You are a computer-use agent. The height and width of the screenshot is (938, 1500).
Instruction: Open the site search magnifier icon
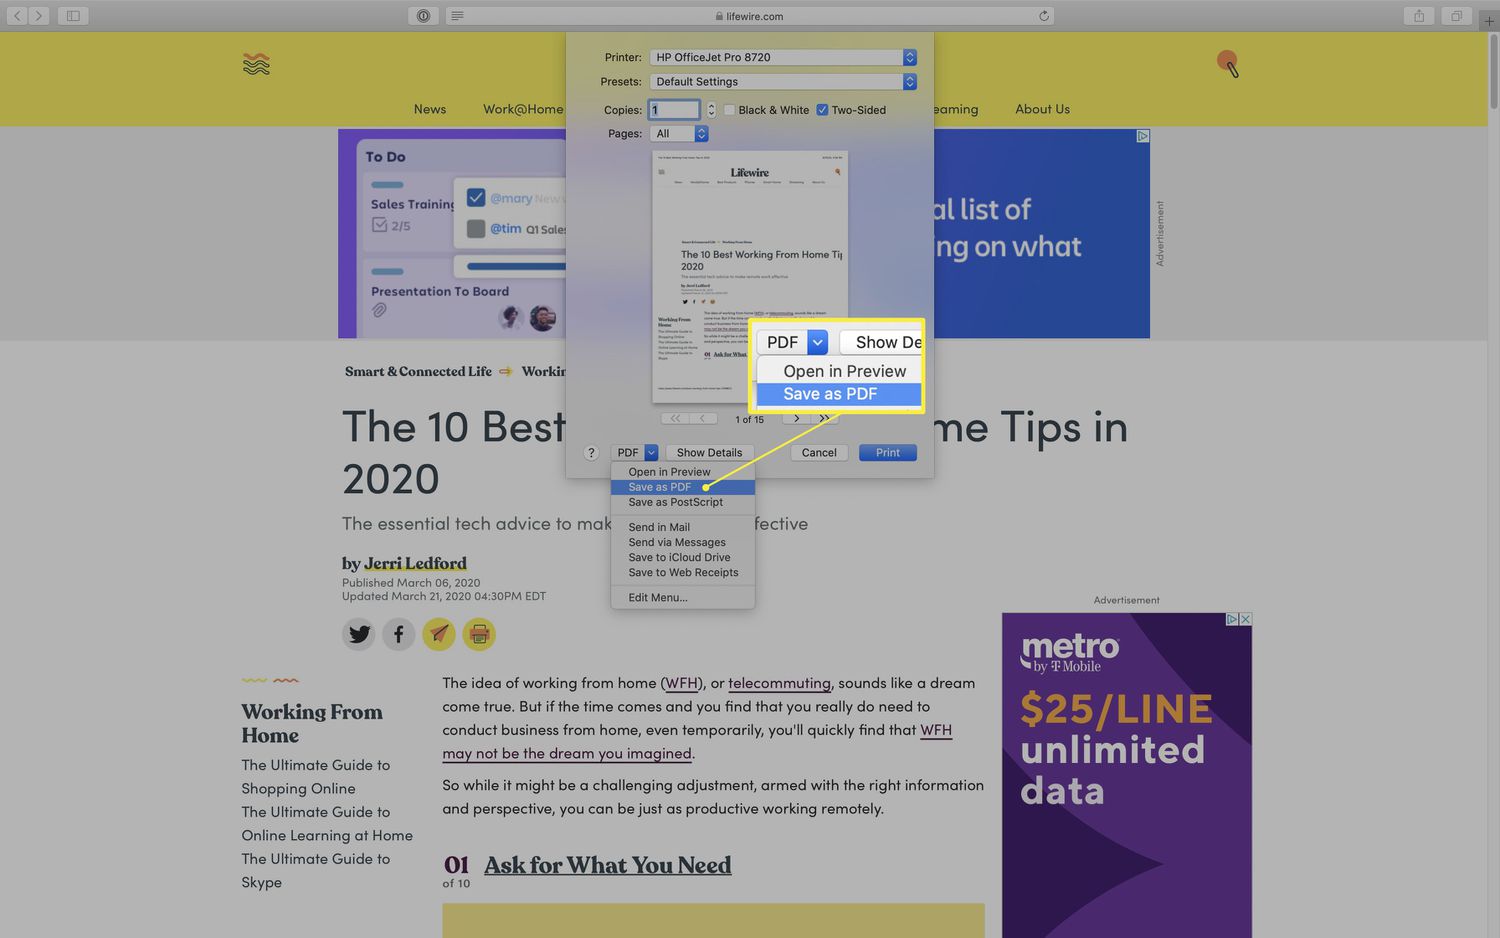click(1228, 64)
